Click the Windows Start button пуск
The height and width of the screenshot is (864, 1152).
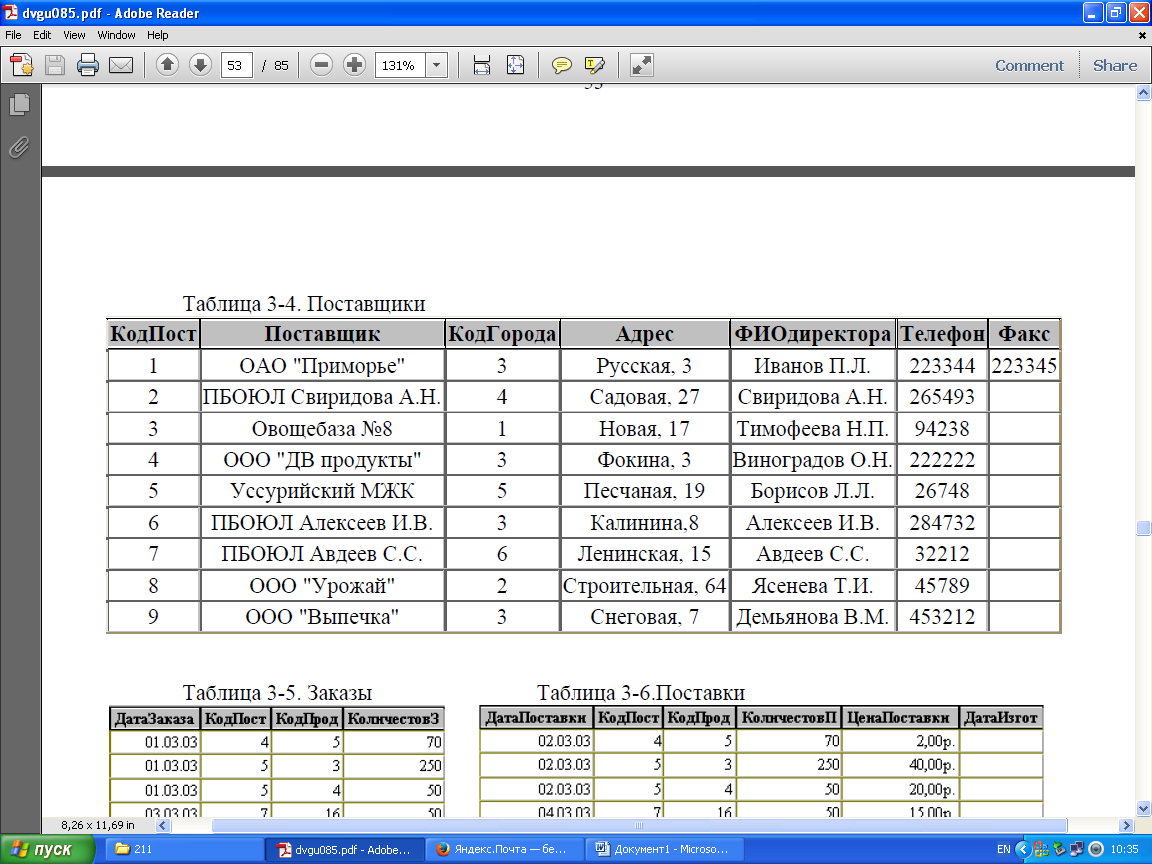point(48,849)
